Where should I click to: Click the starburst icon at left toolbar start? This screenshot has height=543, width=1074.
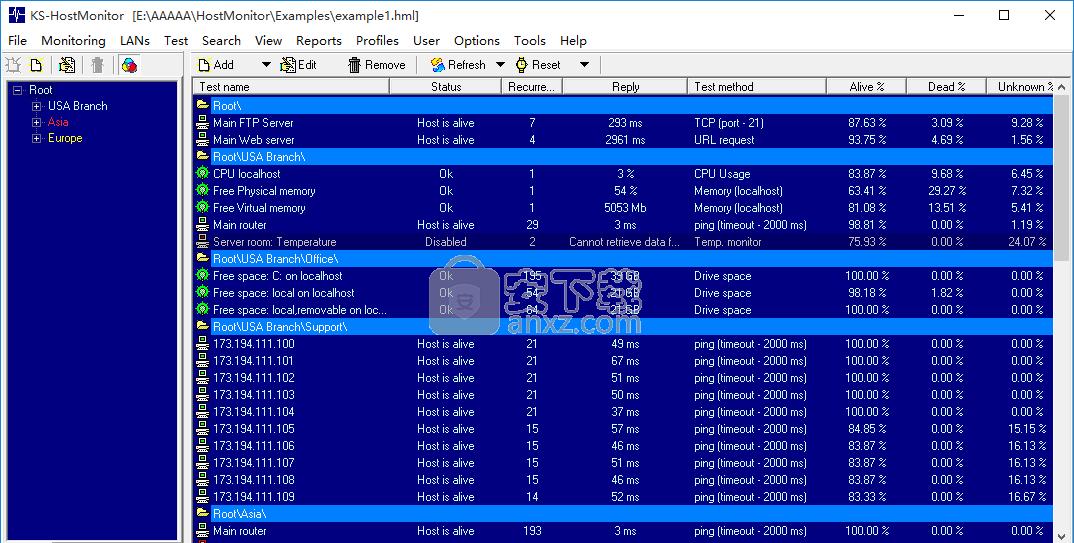click(x=13, y=65)
